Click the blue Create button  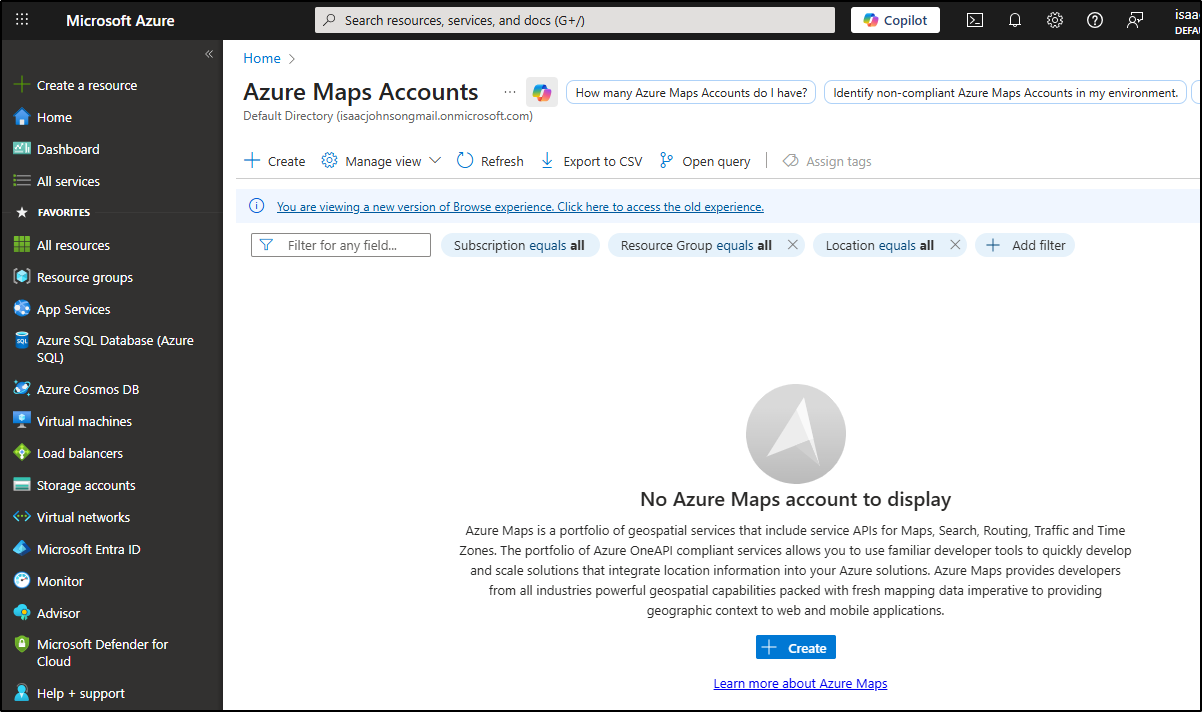point(795,648)
